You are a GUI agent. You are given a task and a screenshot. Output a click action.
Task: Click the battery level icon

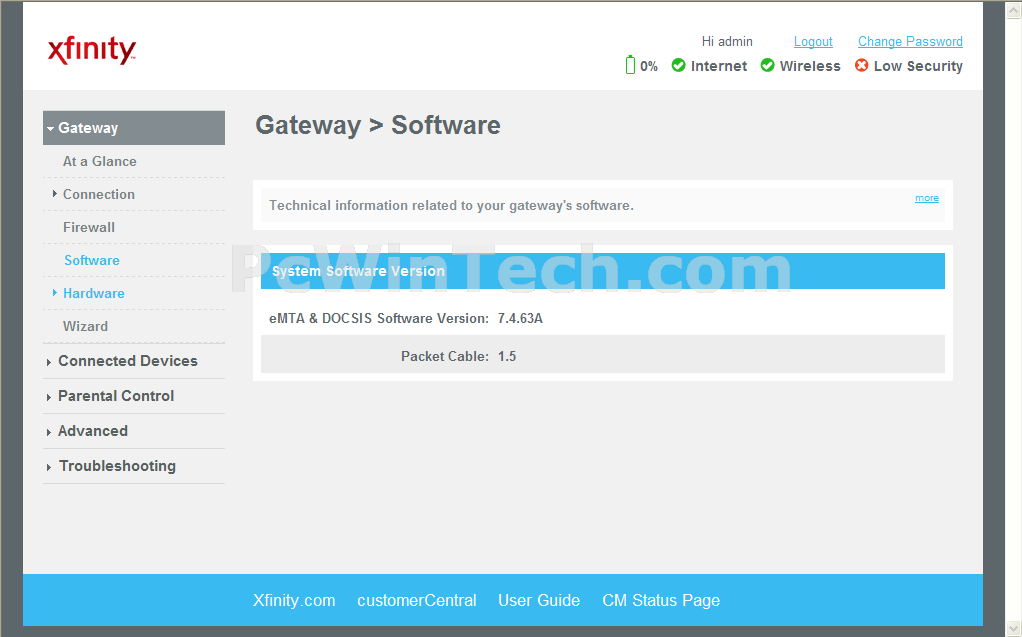coord(630,65)
